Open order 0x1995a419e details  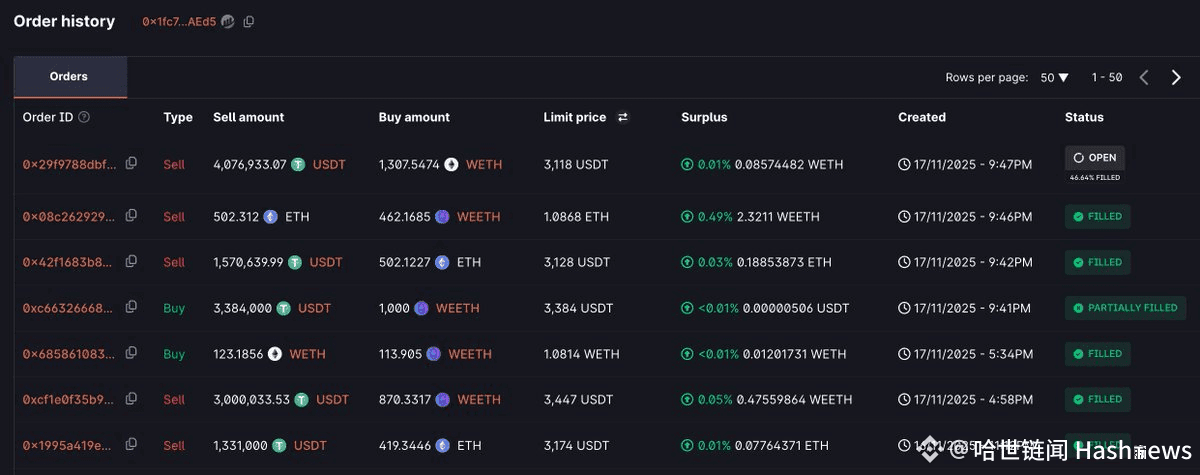pyautogui.click(x=69, y=445)
